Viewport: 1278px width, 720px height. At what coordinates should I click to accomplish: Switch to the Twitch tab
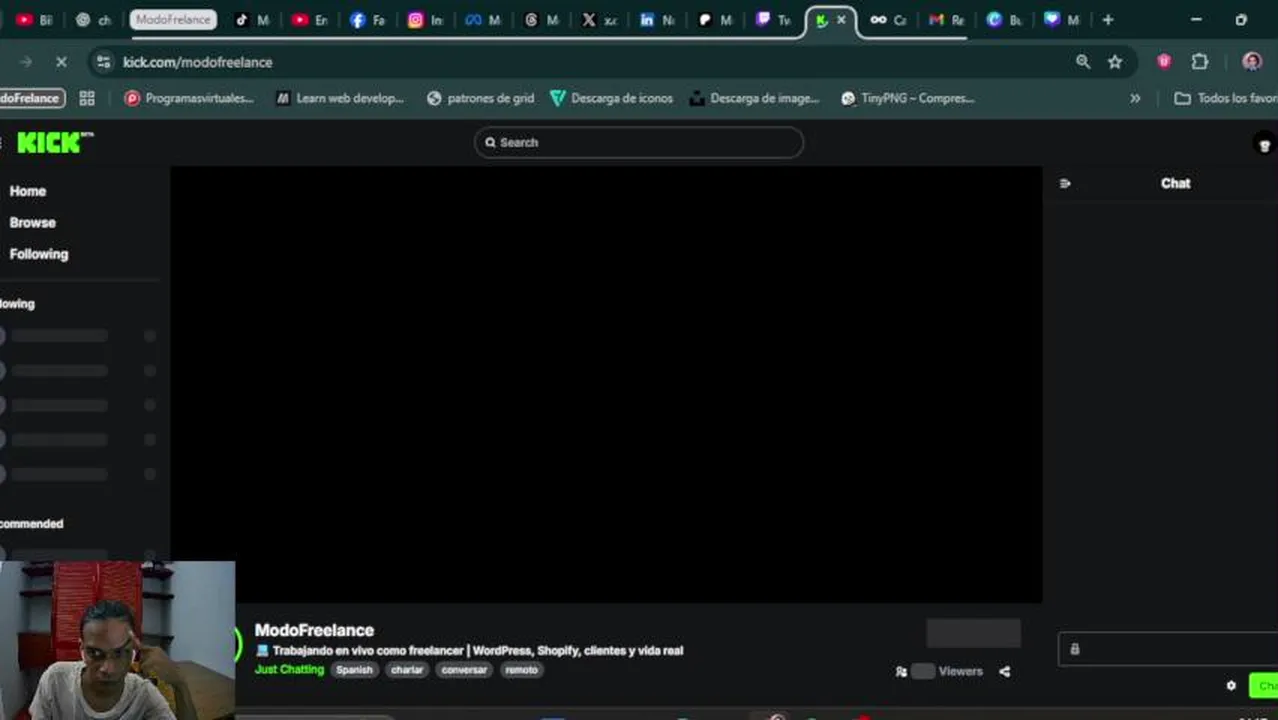(x=774, y=20)
